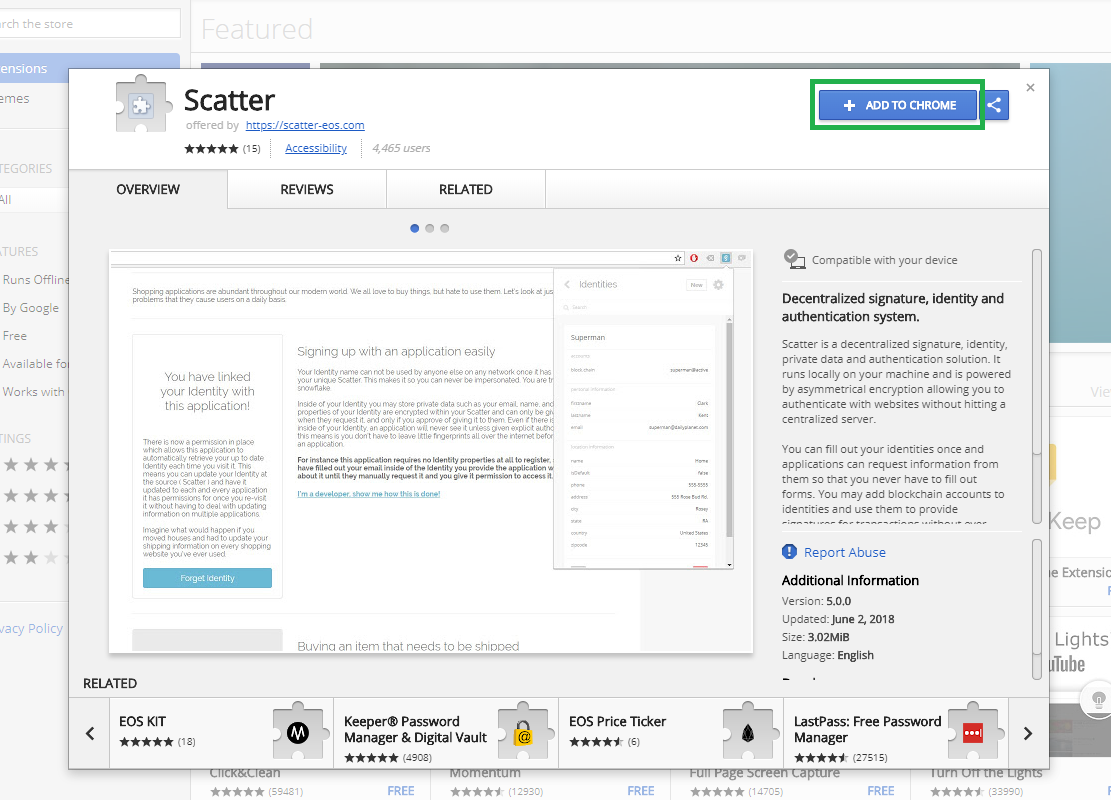Select the third slideshow dot

pos(444,228)
